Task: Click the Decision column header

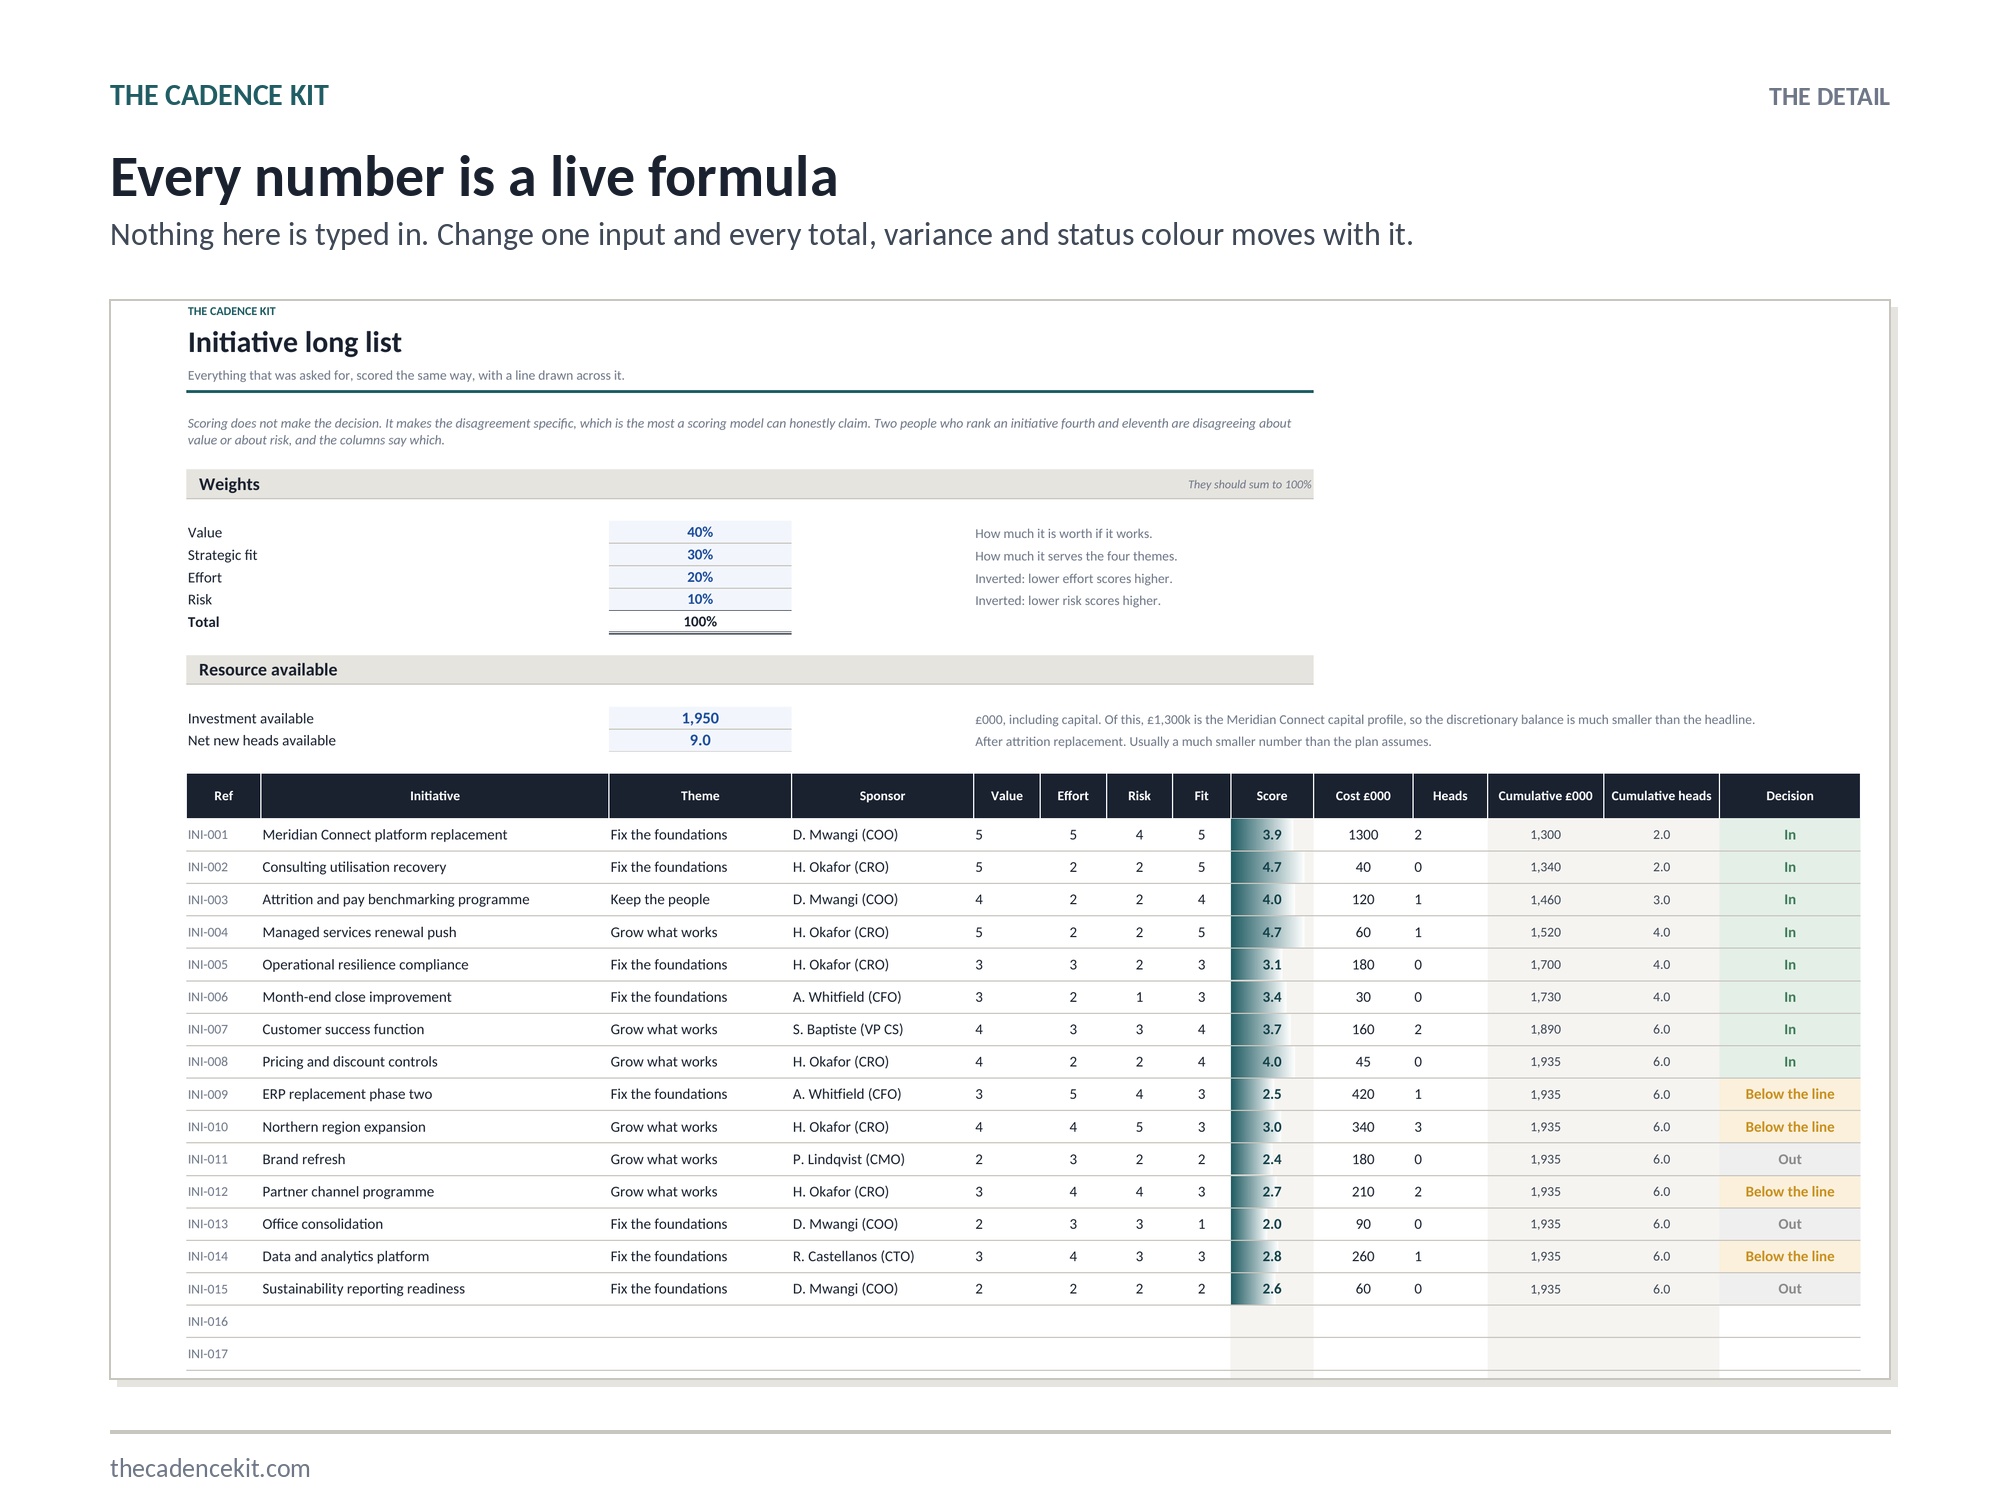Action: (x=1789, y=796)
